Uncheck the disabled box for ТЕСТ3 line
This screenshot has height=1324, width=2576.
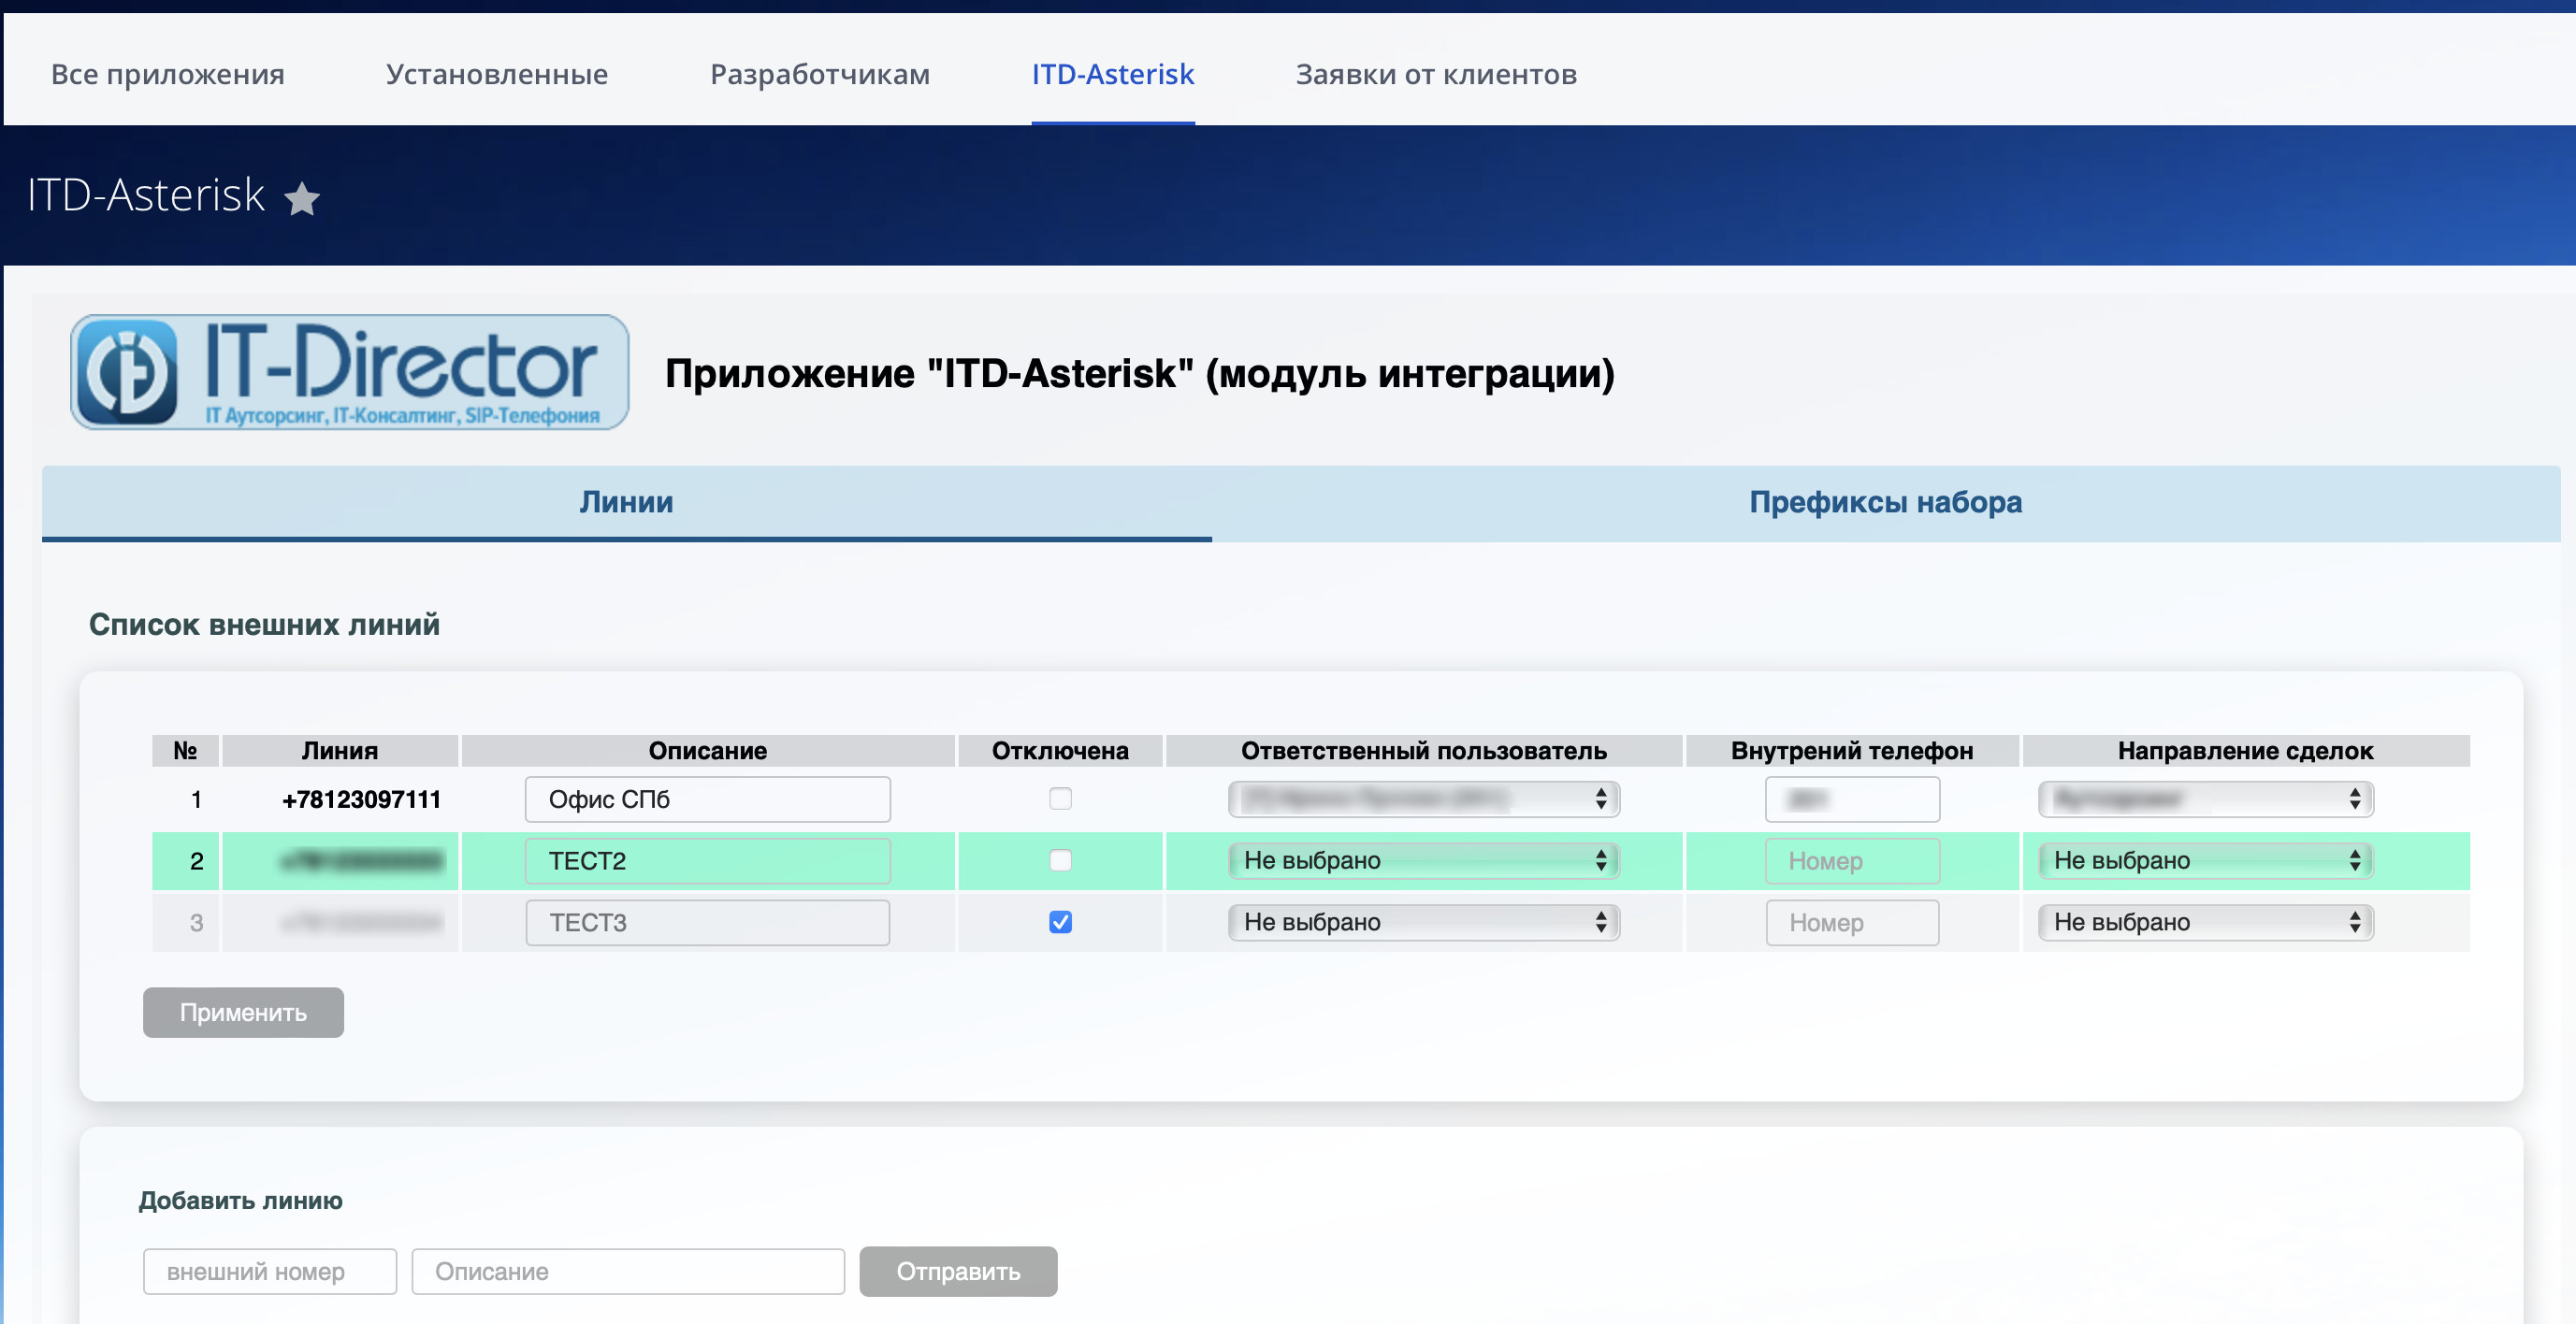[1060, 921]
